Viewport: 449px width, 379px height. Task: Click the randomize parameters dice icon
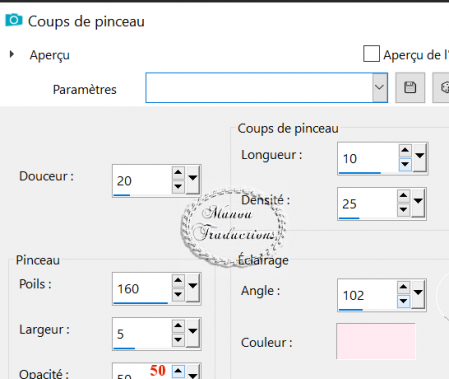click(443, 88)
